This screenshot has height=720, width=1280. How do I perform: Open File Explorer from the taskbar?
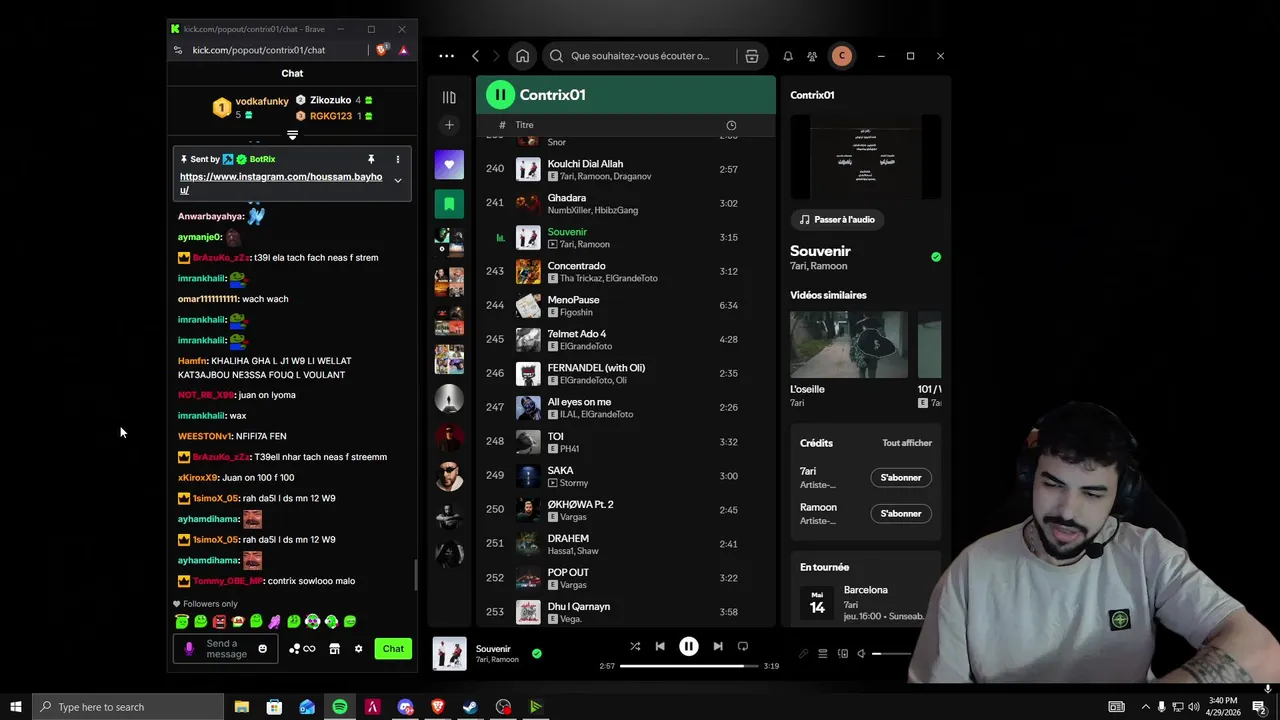[242, 707]
